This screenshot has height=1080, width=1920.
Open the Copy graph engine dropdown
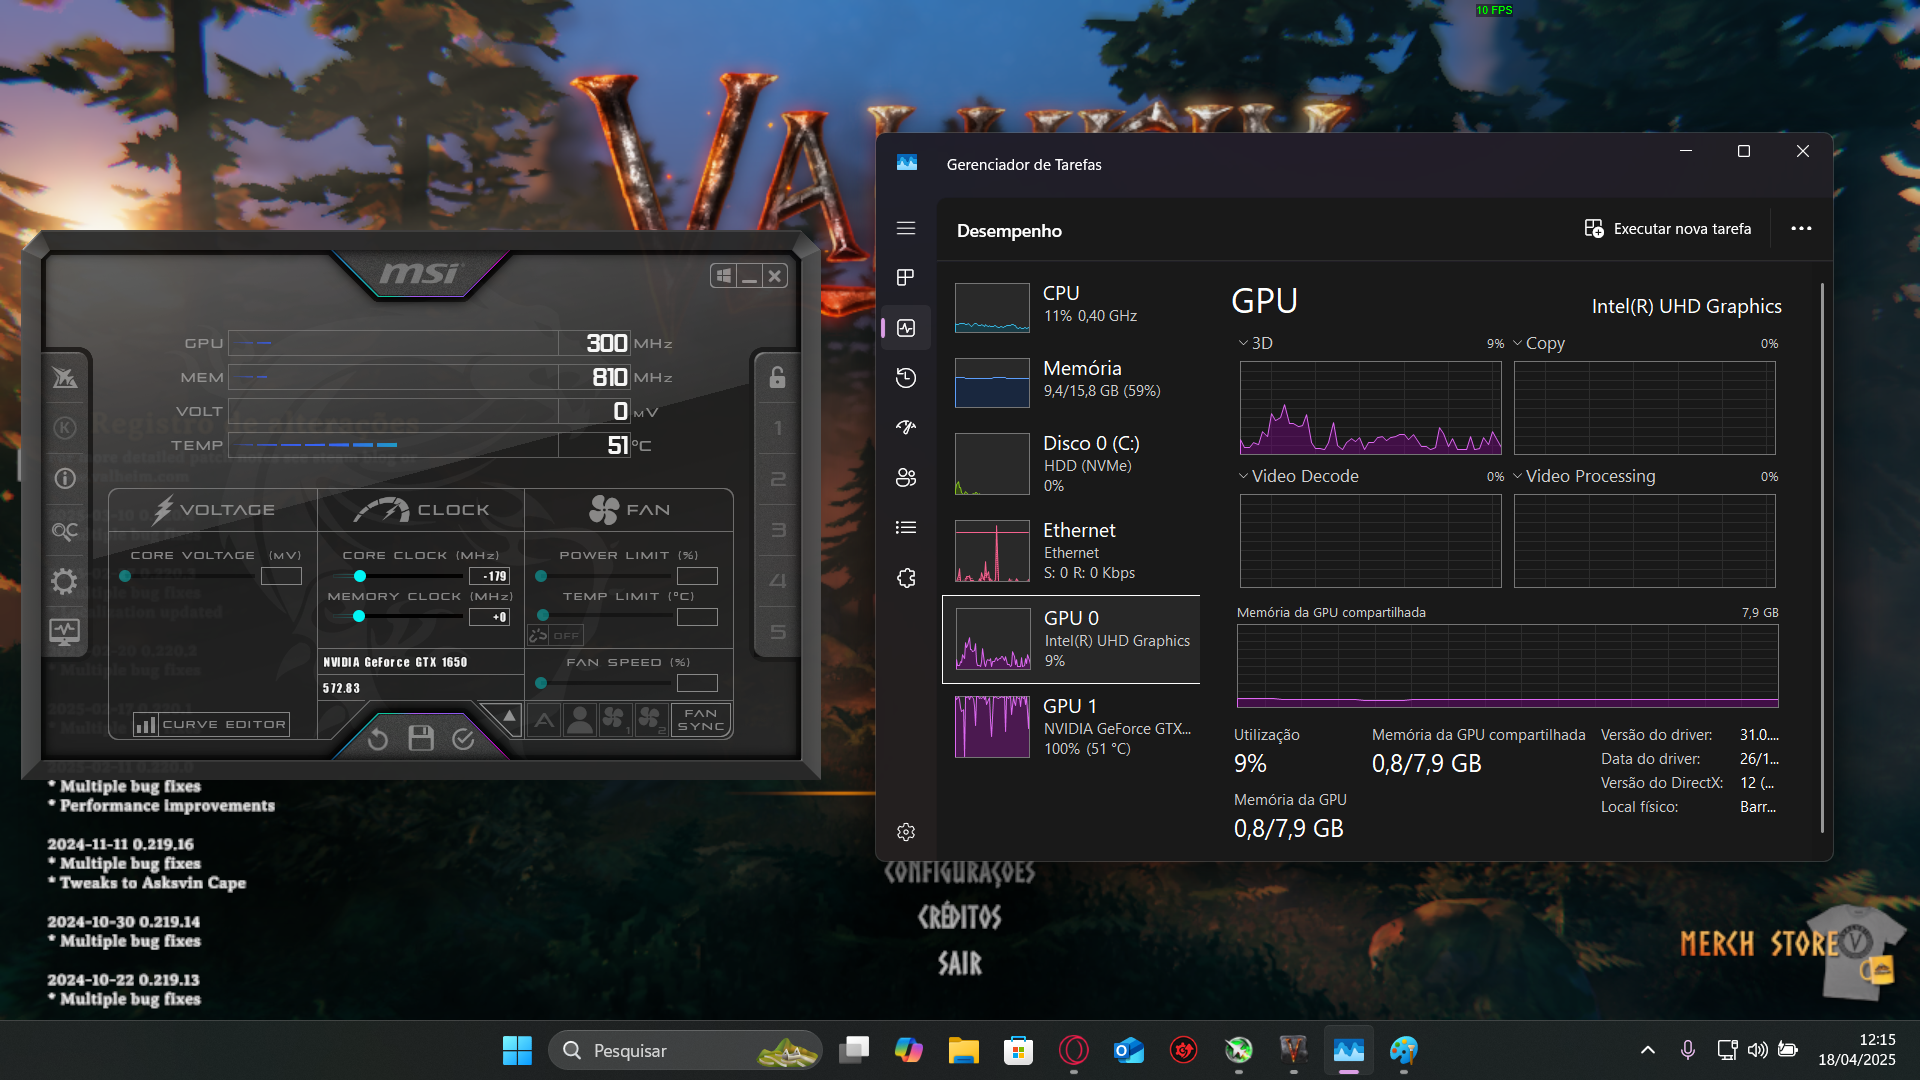1539,343
